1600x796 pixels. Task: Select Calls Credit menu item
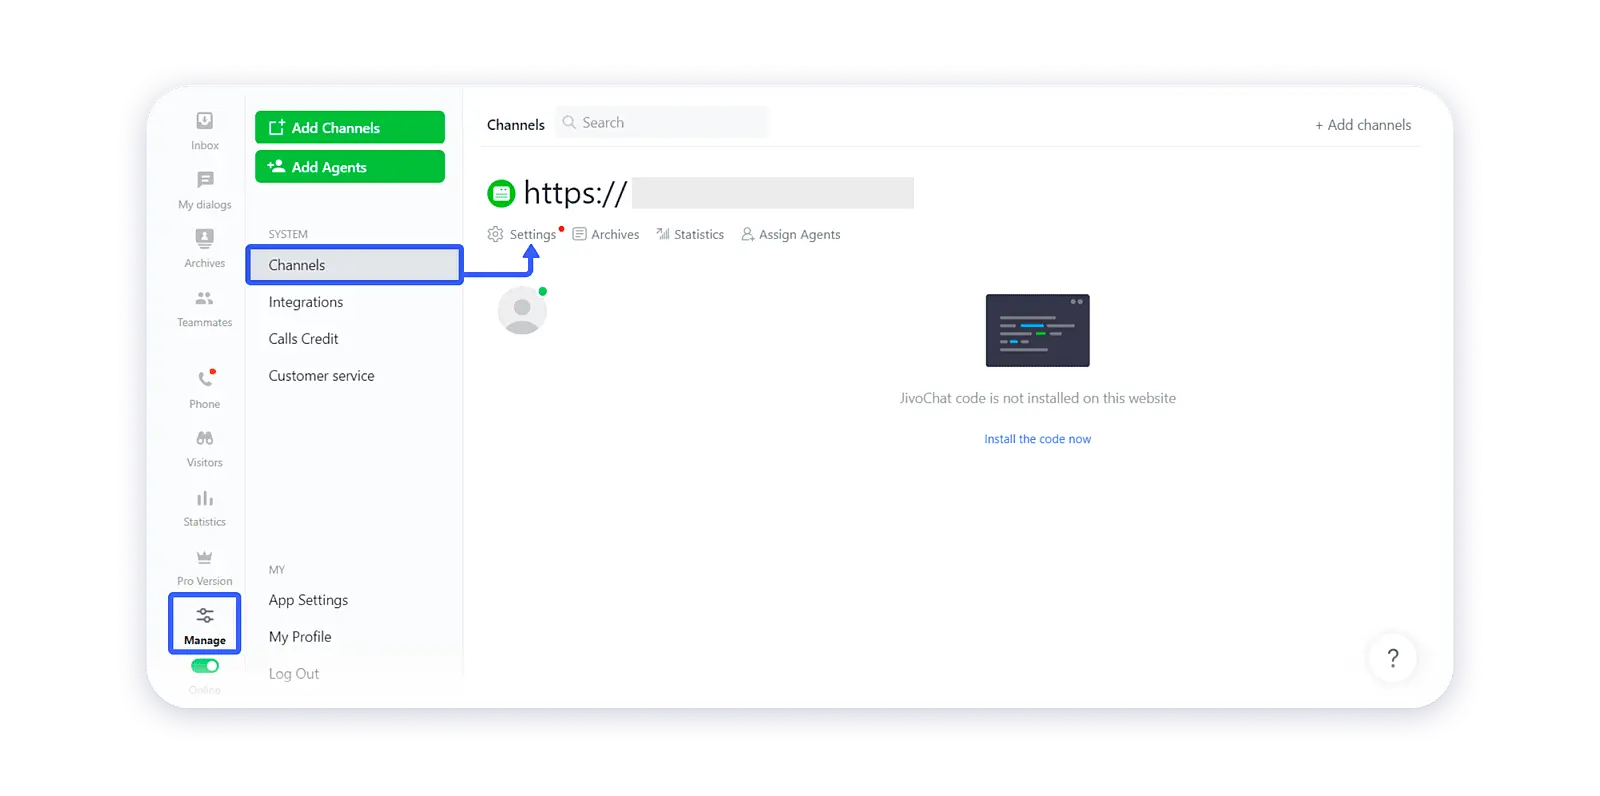[303, 339]
